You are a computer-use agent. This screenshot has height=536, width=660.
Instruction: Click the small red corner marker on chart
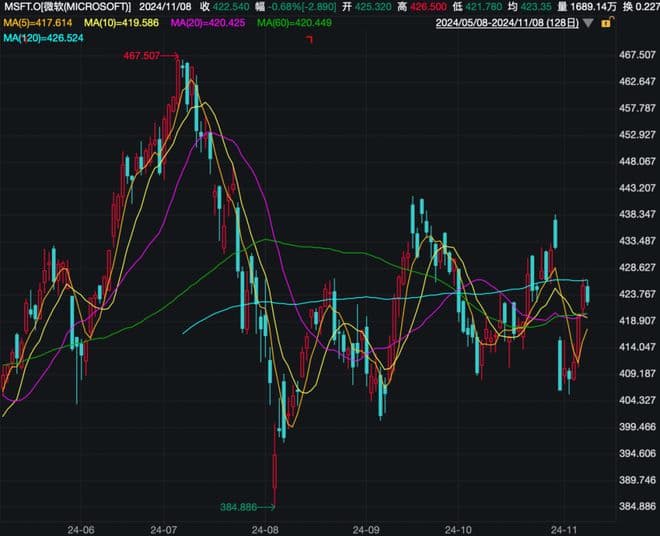pyautogui.click(x=310, y=39)
